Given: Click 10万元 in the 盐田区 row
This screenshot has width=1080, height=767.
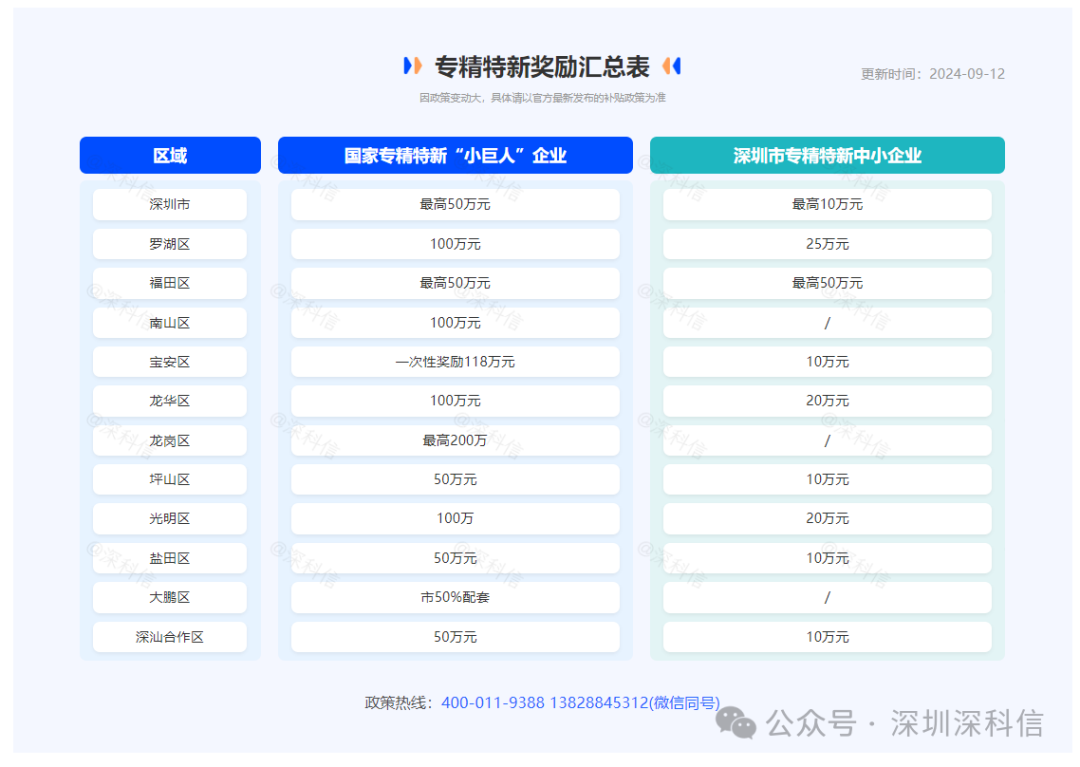Looking at the screenshot, I should click(827, 558).
